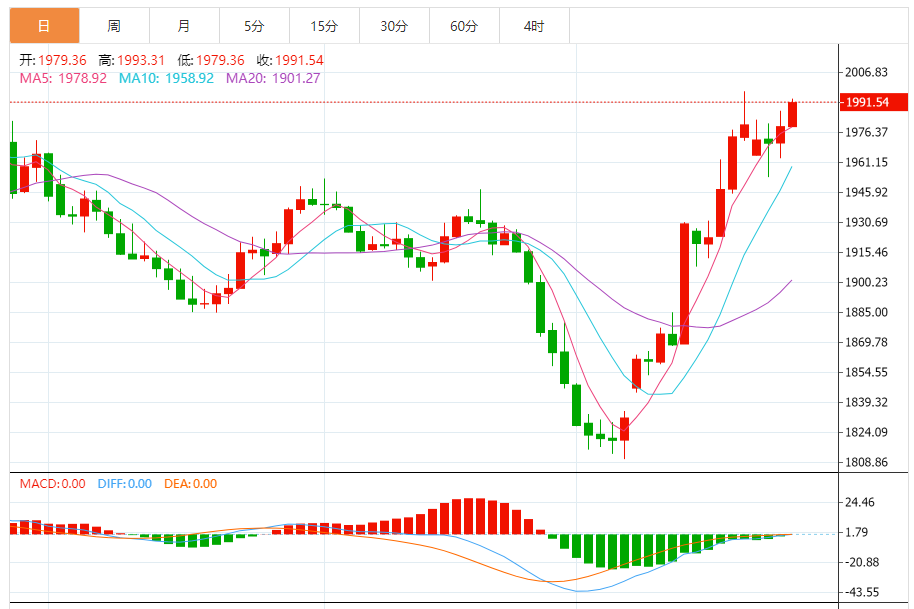Click the 收:1991.54 close price text

(x=290, y=60)
